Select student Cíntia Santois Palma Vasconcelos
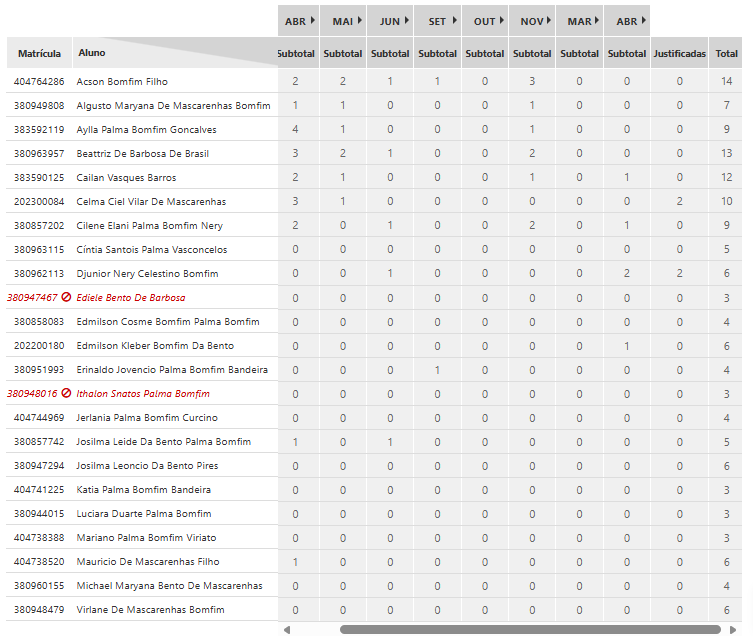 (x=152, y=250)
